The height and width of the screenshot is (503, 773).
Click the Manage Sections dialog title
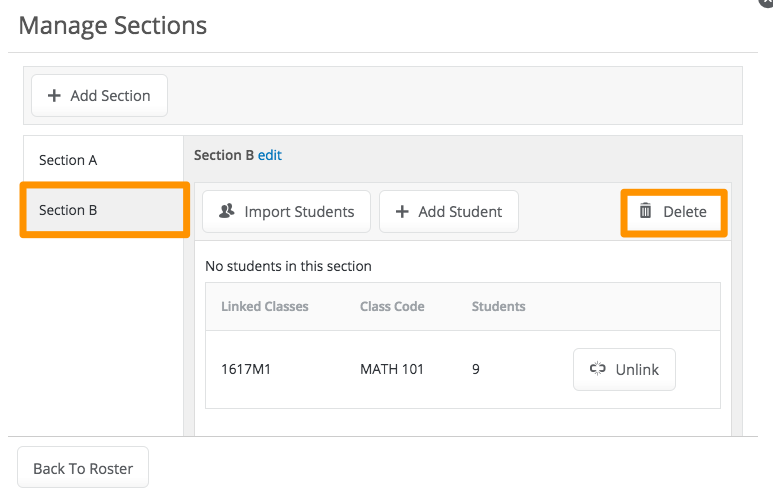pyautogui.click(x=113, y=25)
